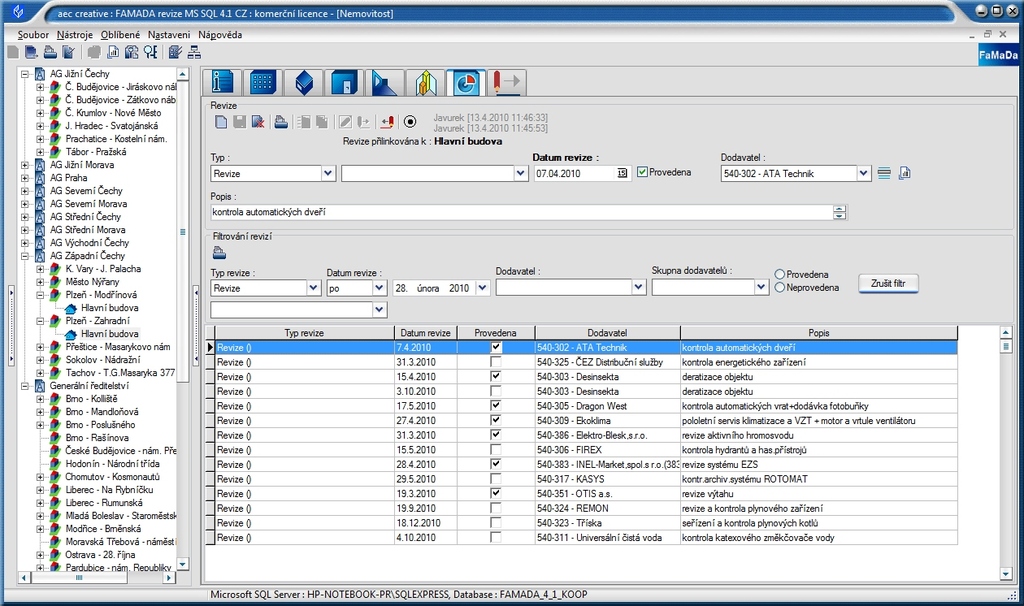1024x606 pixels.
Task: Click the new blank document main toolbar icon
Action: click(x=13, y=52)
